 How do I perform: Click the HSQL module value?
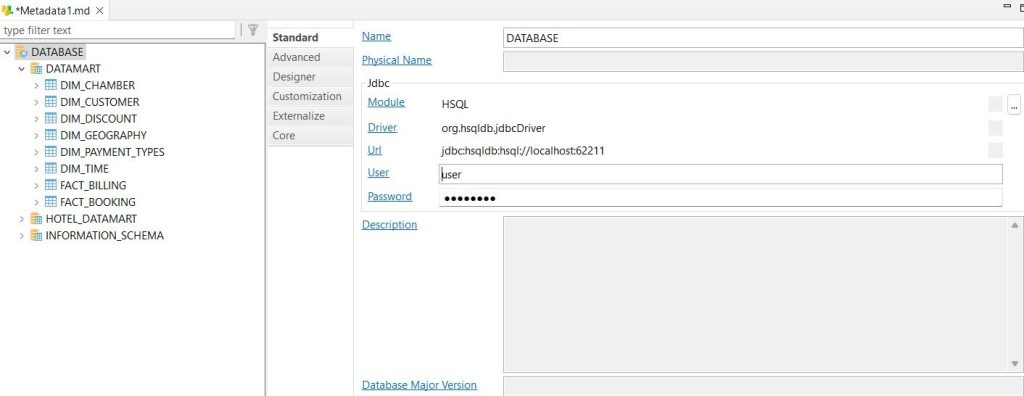[455, 104]
